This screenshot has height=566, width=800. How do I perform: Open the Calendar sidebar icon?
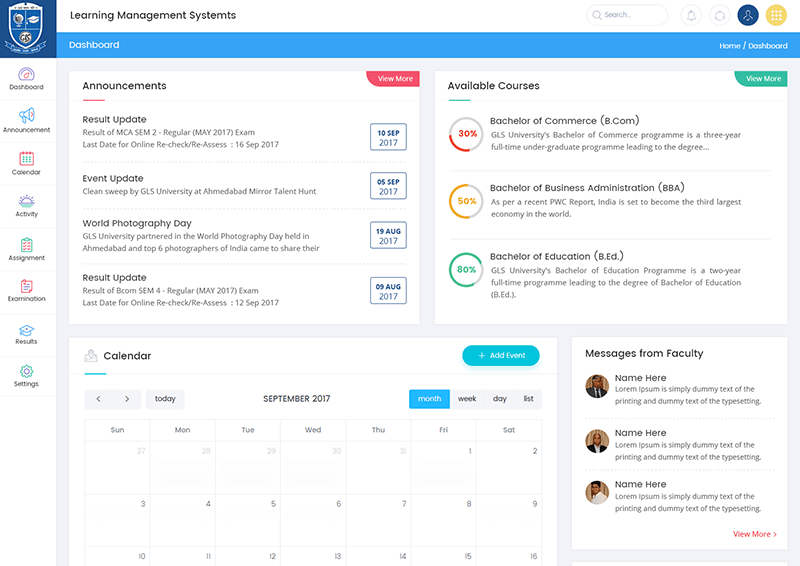[x=27, y=159]
